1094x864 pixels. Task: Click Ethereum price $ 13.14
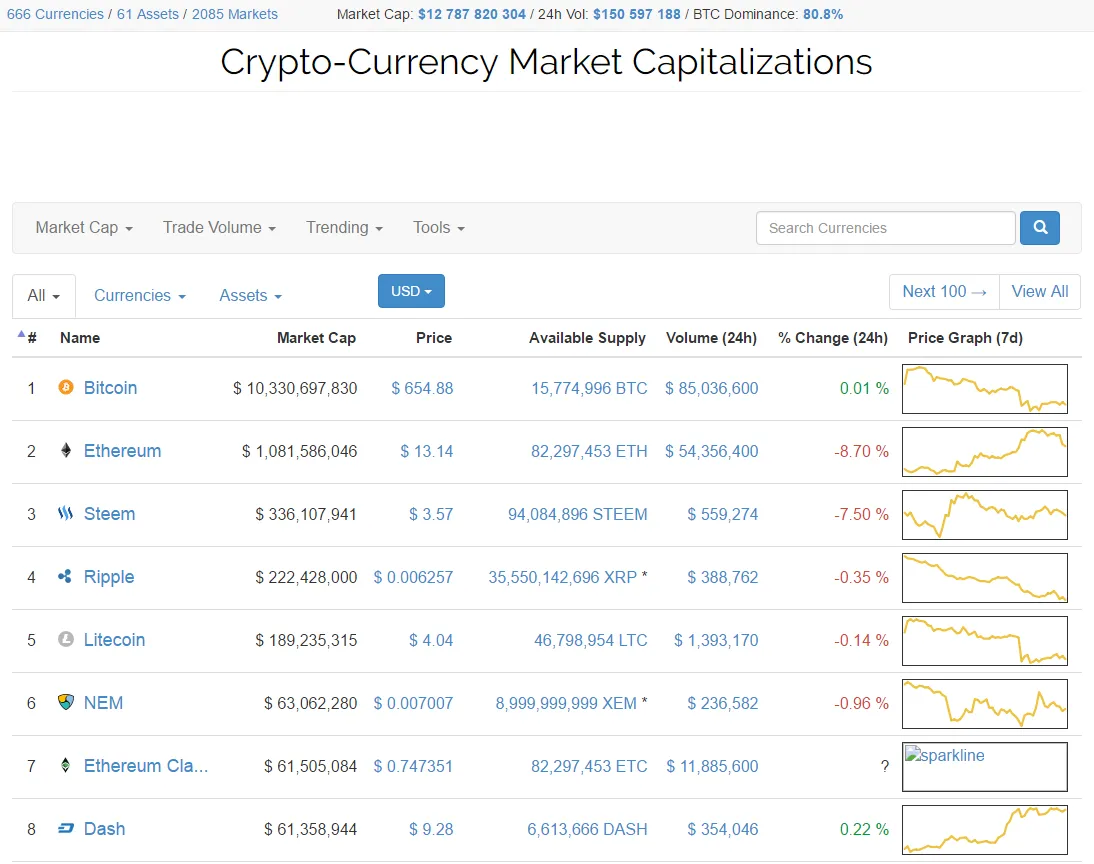(x=426, y=452)
